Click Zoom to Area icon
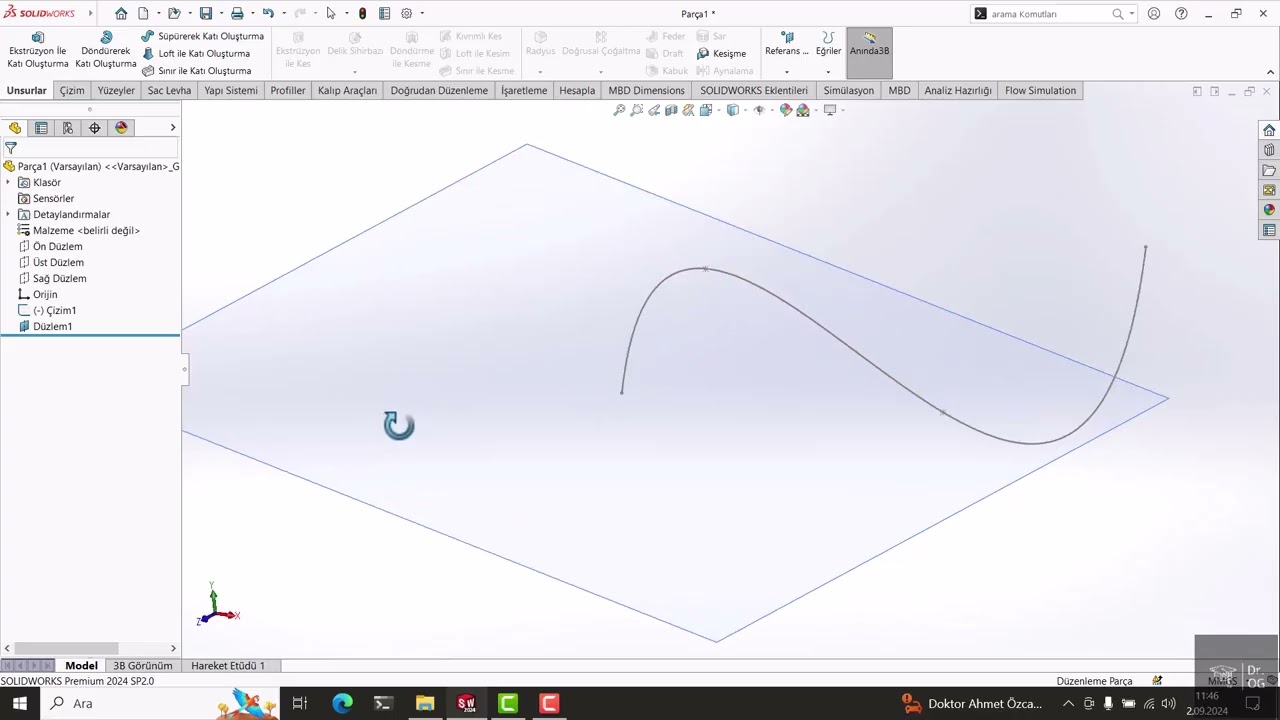The width and height of the screenshot is (1280, 720). (636, 110)
